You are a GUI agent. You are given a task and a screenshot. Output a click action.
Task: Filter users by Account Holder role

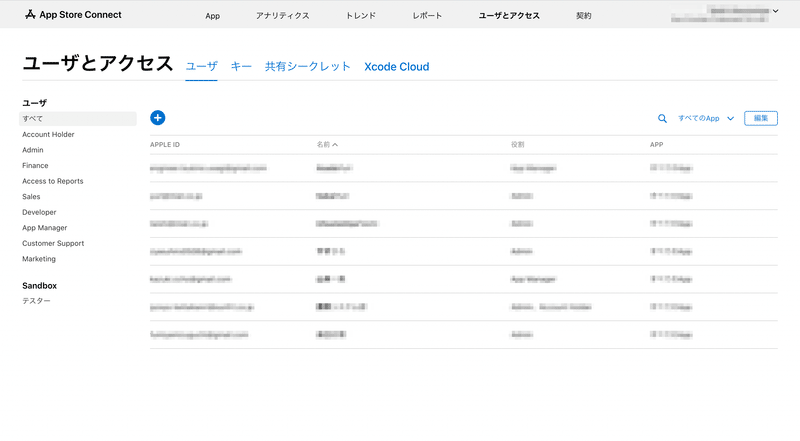[x=48, y=134]
